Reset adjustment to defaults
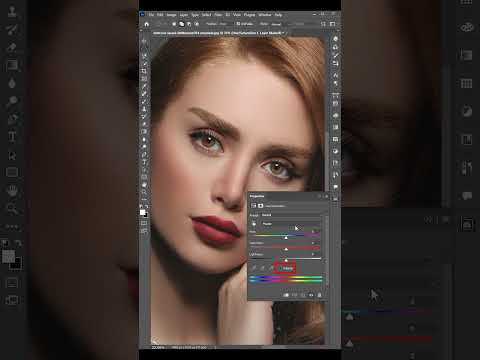The height and width of the screenshot is (360, 480). click(303, 295)
